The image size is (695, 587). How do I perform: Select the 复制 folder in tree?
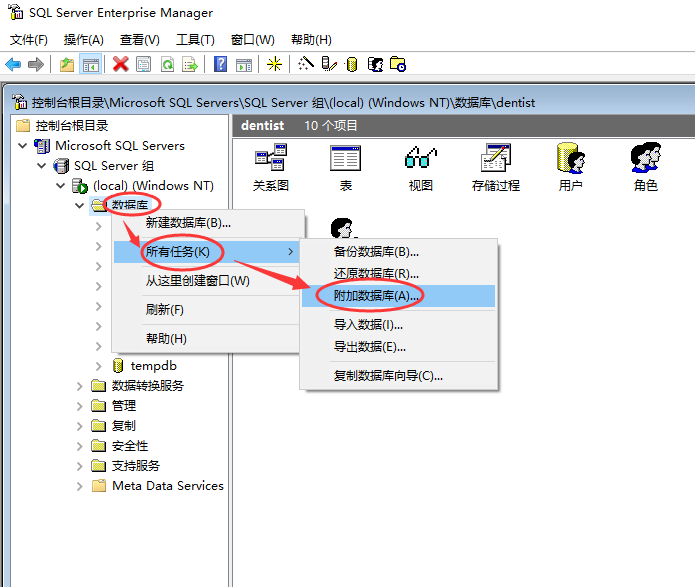[123, 426]
